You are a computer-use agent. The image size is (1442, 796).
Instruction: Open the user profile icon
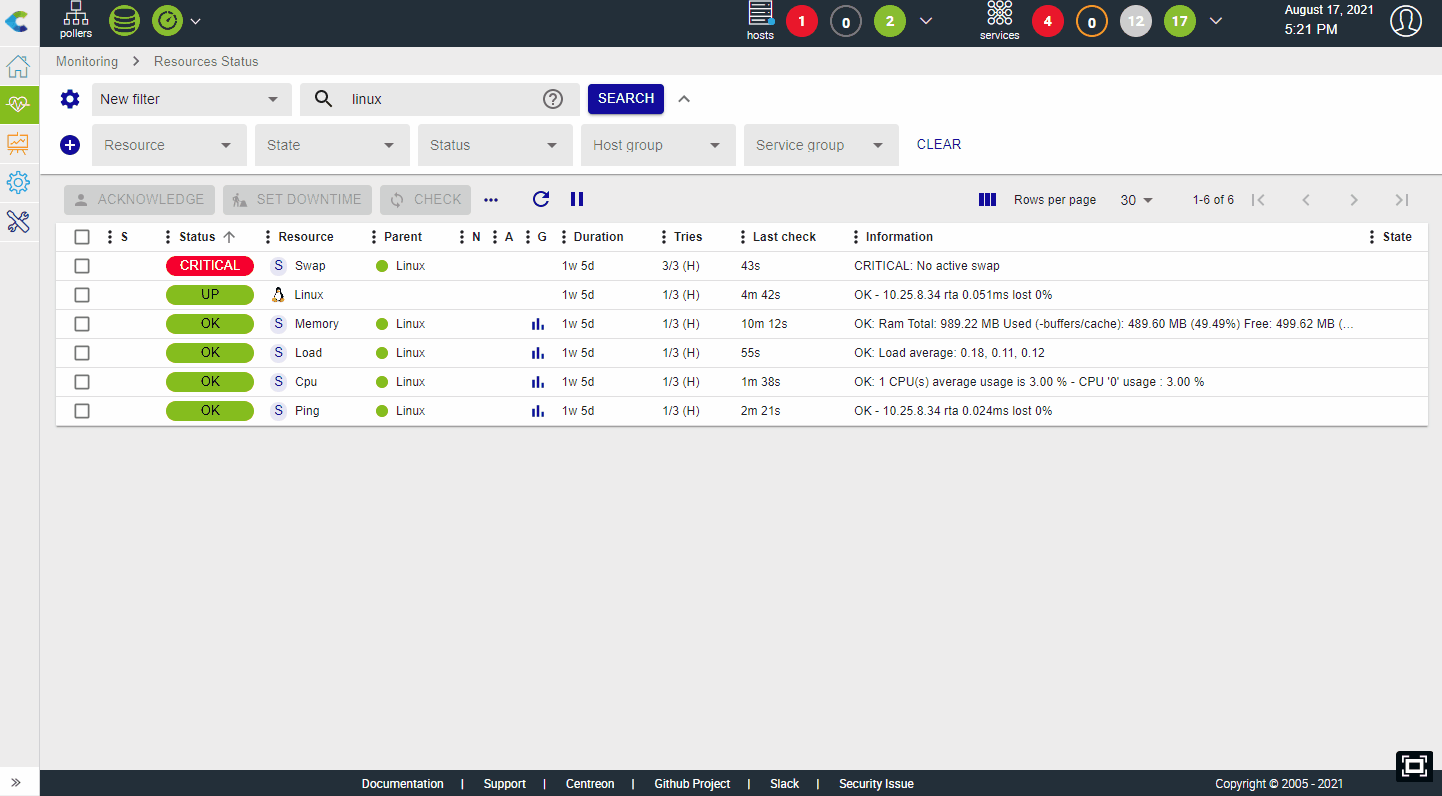click(1406, 21)
